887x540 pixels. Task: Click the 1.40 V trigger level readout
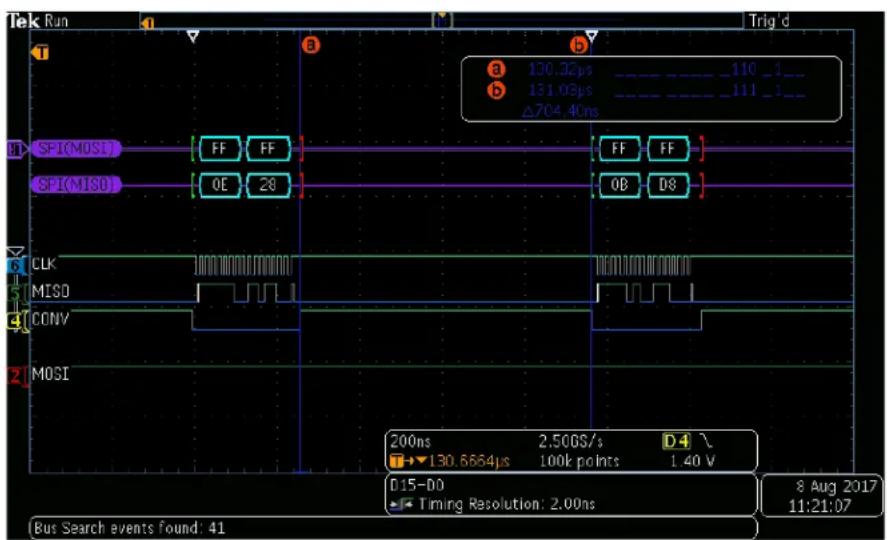692,461
